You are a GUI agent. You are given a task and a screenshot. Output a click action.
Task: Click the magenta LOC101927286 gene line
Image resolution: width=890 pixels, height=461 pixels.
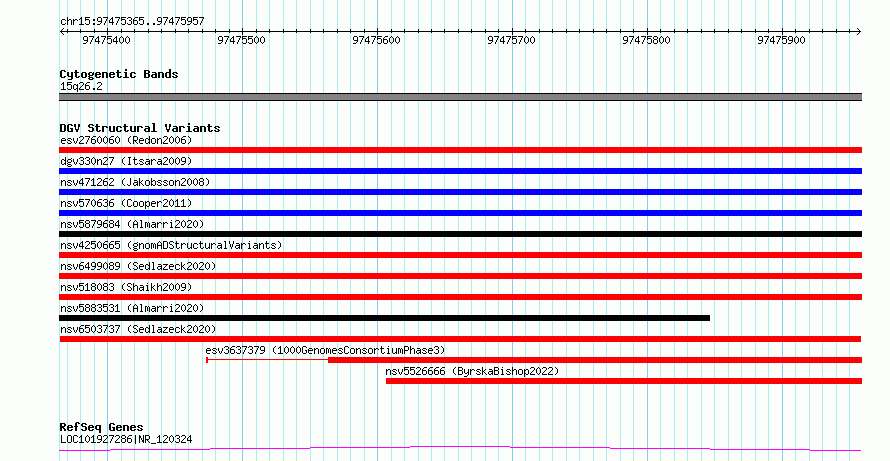click(x=460, y=449)
